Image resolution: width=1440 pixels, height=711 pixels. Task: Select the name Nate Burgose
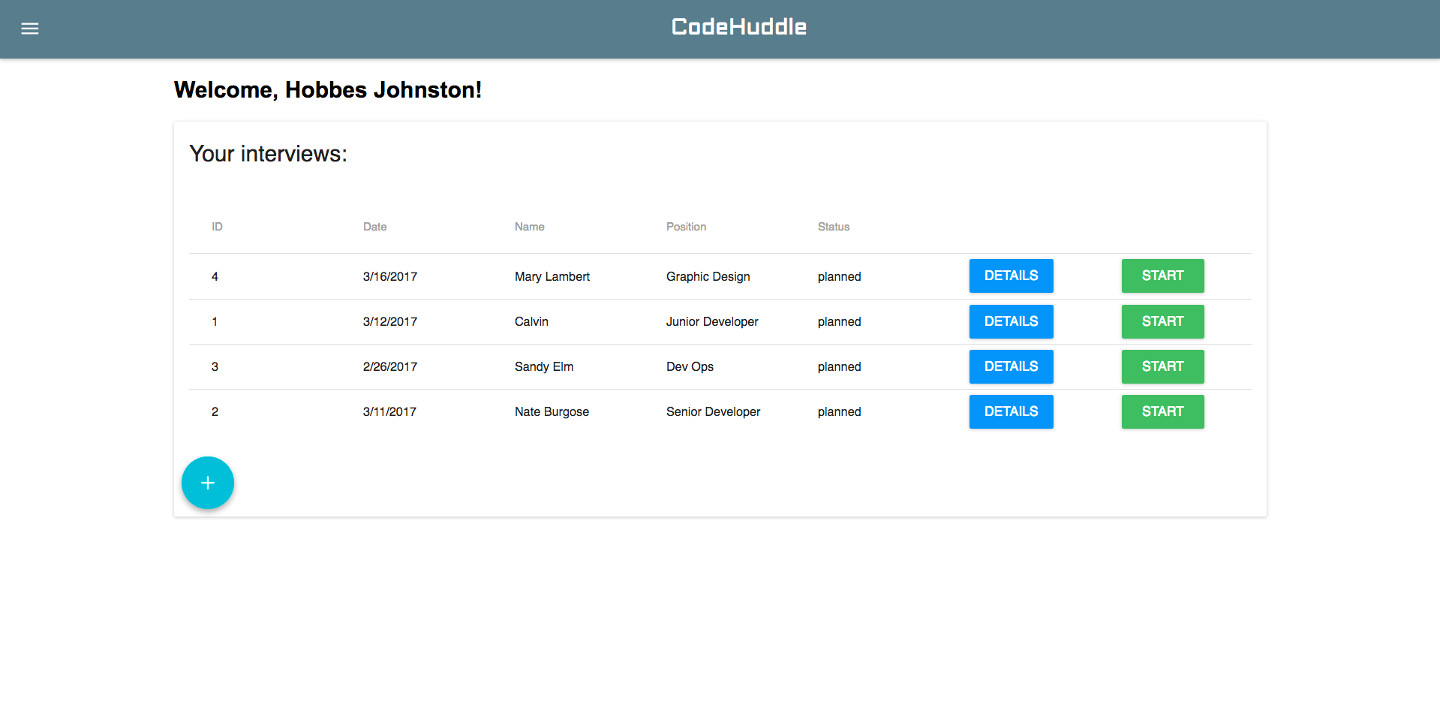552,412
